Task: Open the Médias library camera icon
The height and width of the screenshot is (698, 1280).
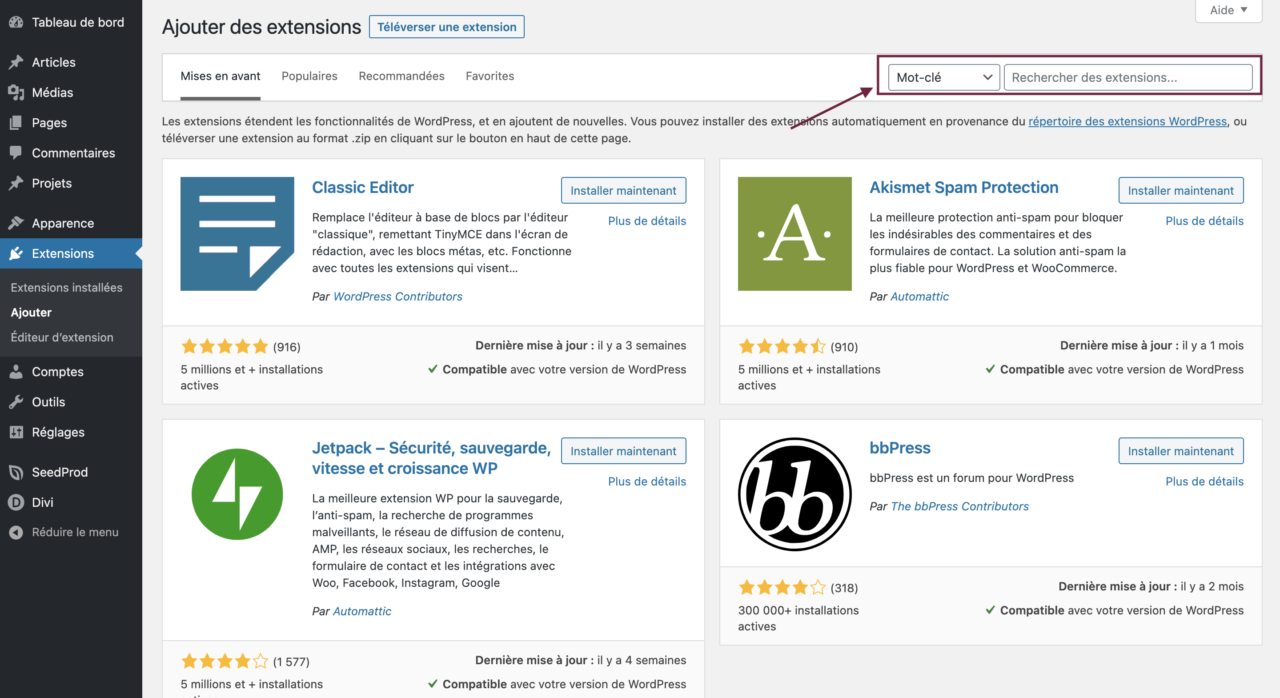Action: tap(16, 92)
